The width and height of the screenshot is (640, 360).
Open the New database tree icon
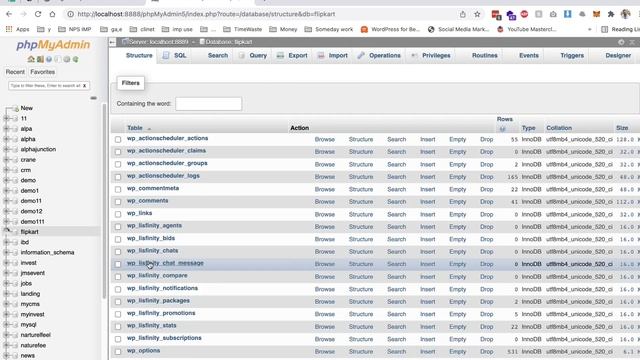tap(15, 108)
